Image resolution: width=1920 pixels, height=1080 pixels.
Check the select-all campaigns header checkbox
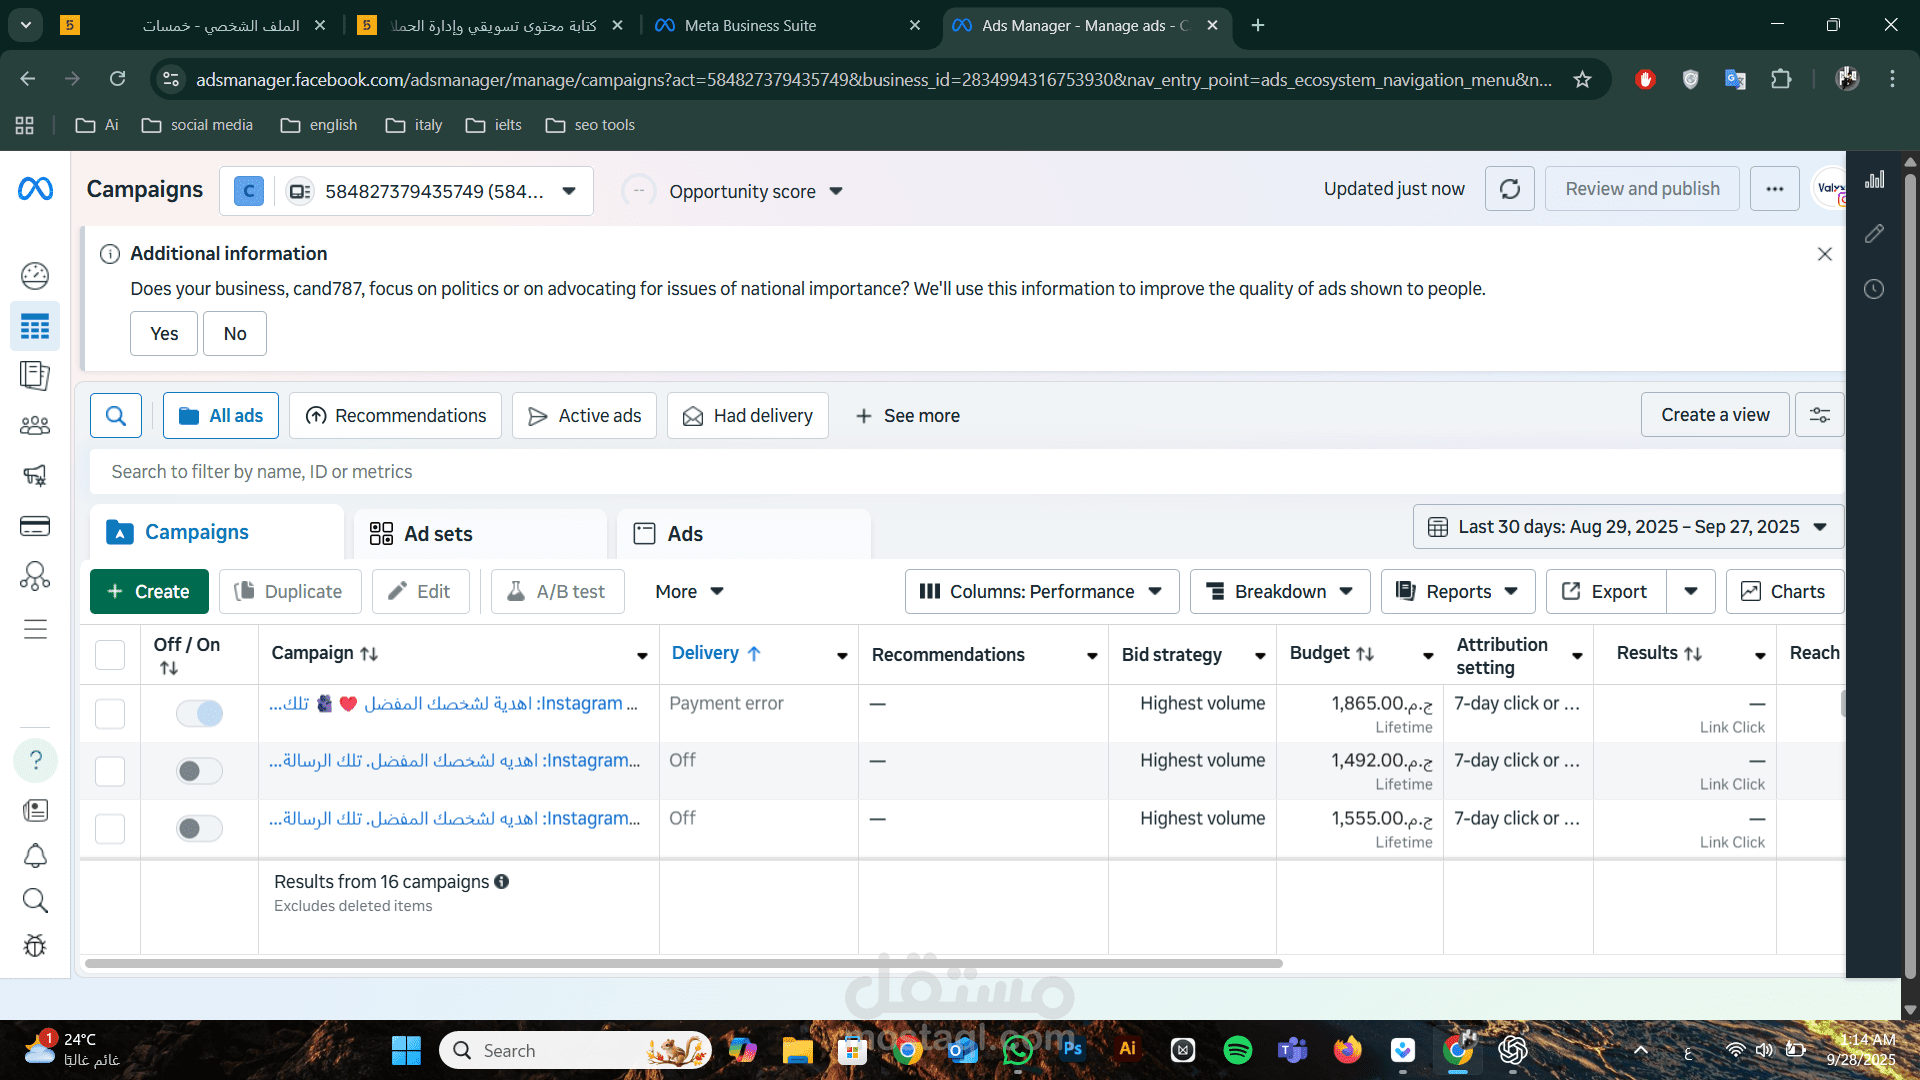pyautogui.click(x=110, y=655)
